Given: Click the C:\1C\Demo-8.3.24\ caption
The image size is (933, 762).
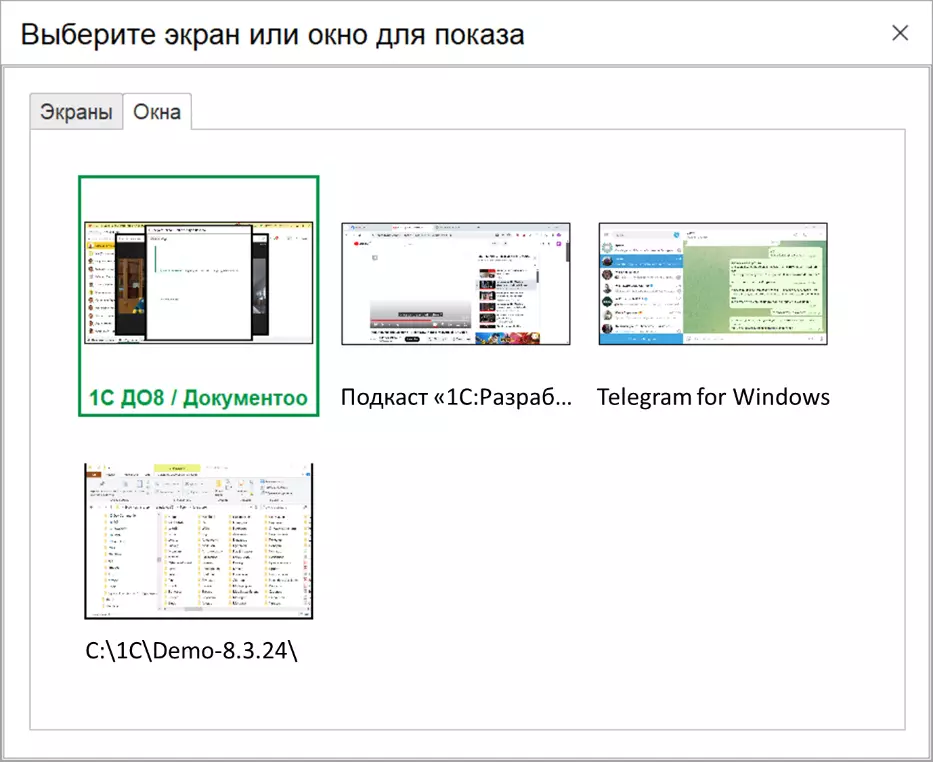Looking at the screenshot, I should pyautogui.click(x=192, y=651).
